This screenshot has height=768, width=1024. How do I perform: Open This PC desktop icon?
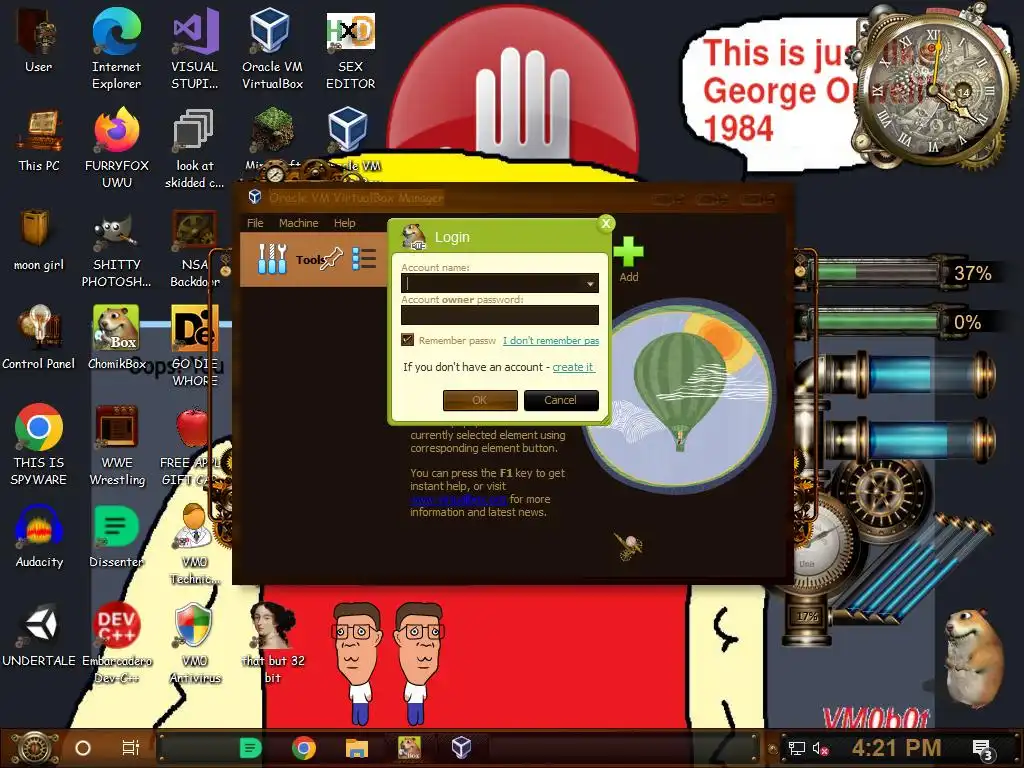coord(39,140)
